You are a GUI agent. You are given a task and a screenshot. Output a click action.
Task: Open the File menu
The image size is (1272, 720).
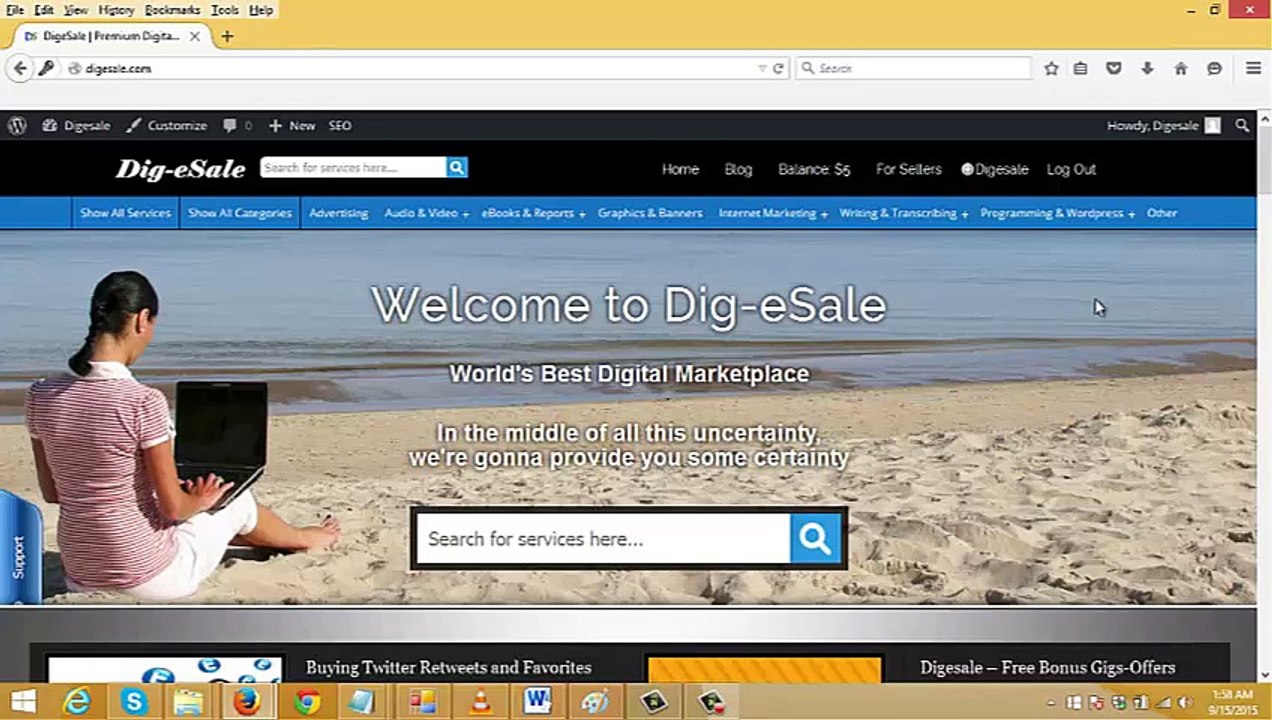pyautogui.click(x=15, y=10)
